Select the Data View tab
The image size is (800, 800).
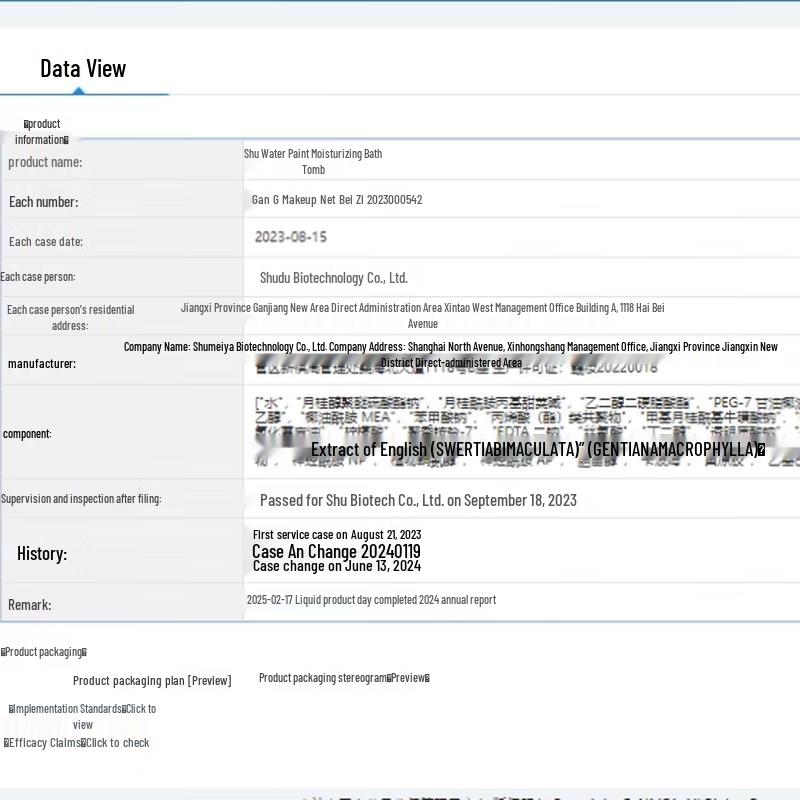83,68
